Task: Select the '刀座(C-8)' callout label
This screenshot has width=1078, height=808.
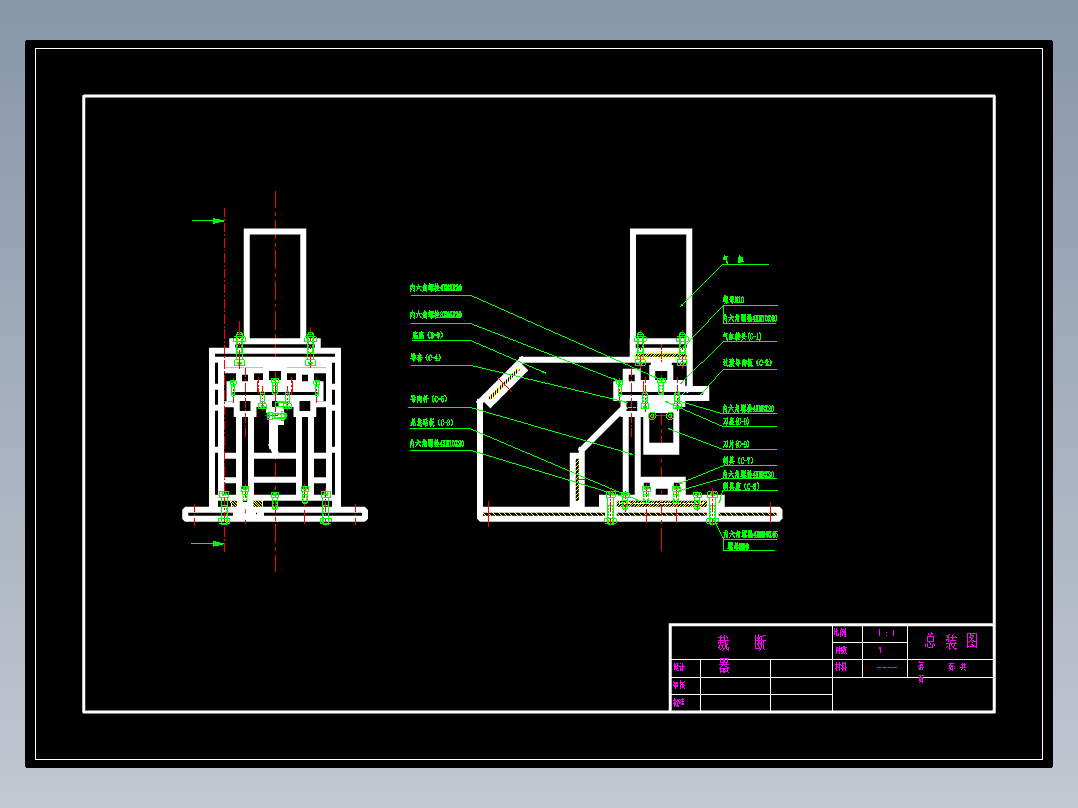Action: (x=736, y=422)
